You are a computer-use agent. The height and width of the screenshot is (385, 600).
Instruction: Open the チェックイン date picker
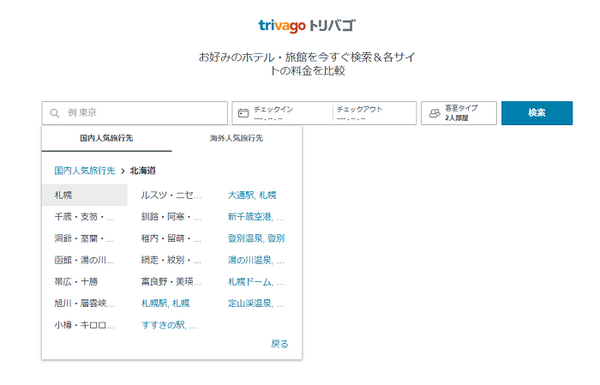coord(282,113)
